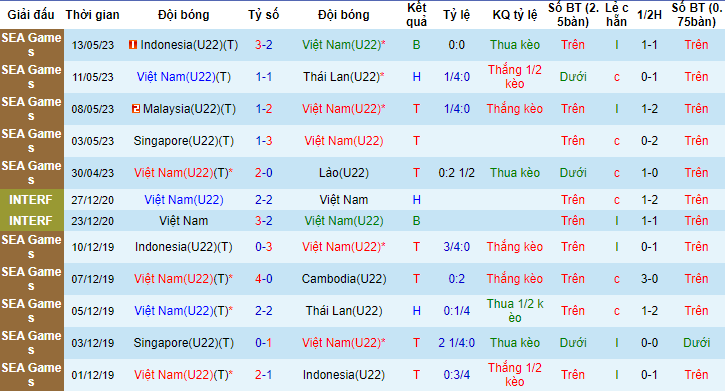Select the 2 1/4:0 odds value
This screenshot has width=725, height=391.
(x=456, y=343)
